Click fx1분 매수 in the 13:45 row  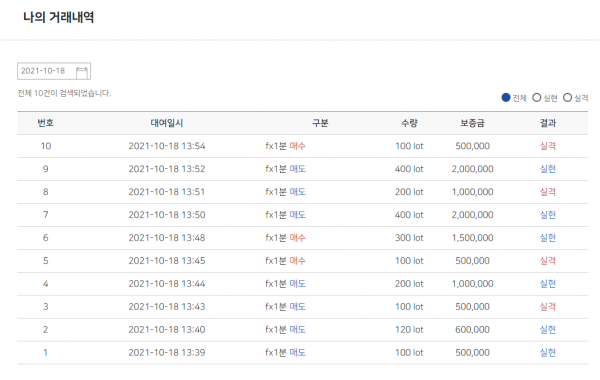click(285, 261)
